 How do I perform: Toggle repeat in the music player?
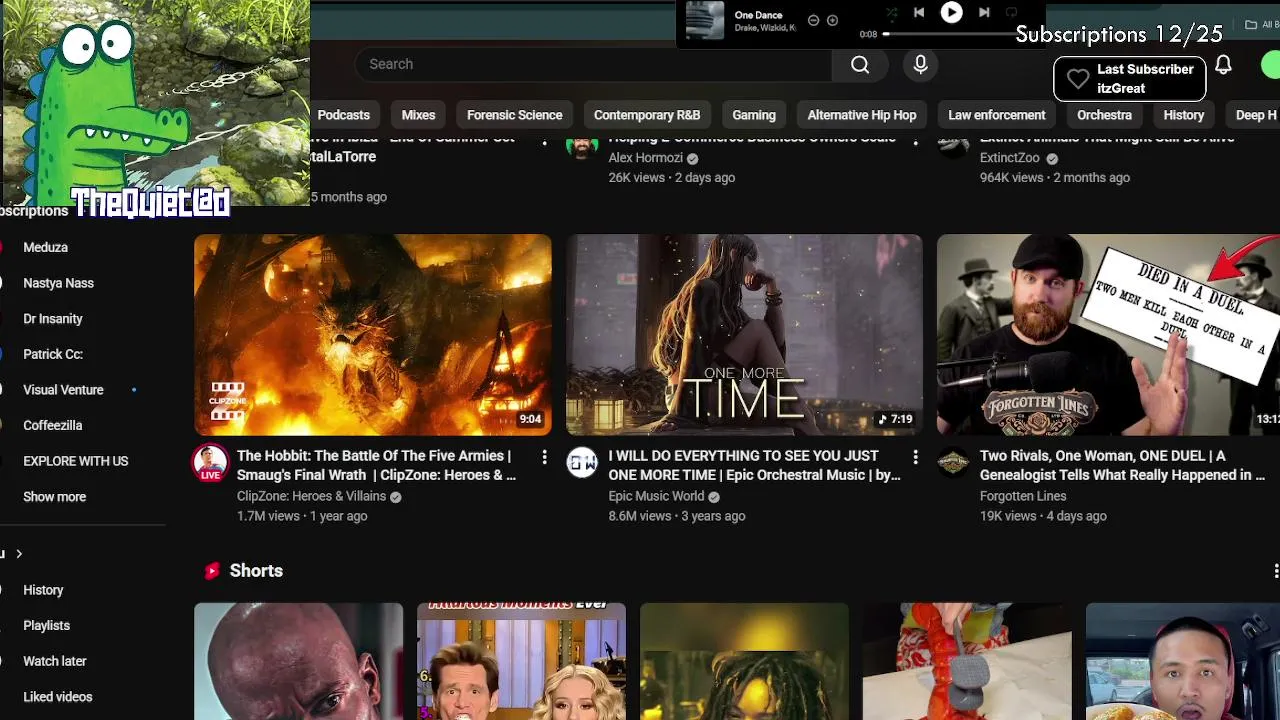(x=1011, y=12)
